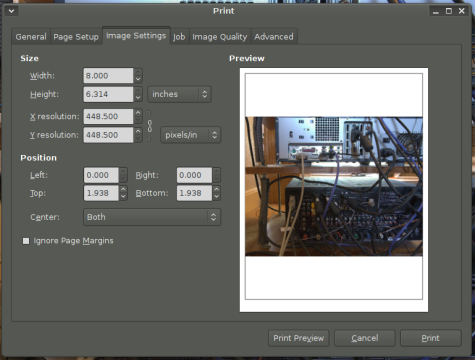Image resolution: width=475 pixels, height=360 pixels.
Task: Increase Width with up spinner arrow
Action: [138, 72]
